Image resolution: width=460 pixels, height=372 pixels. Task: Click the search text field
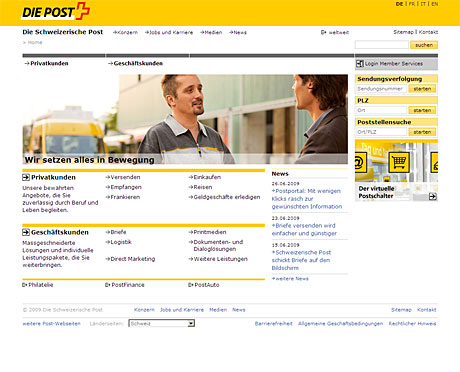coord(382,45)
